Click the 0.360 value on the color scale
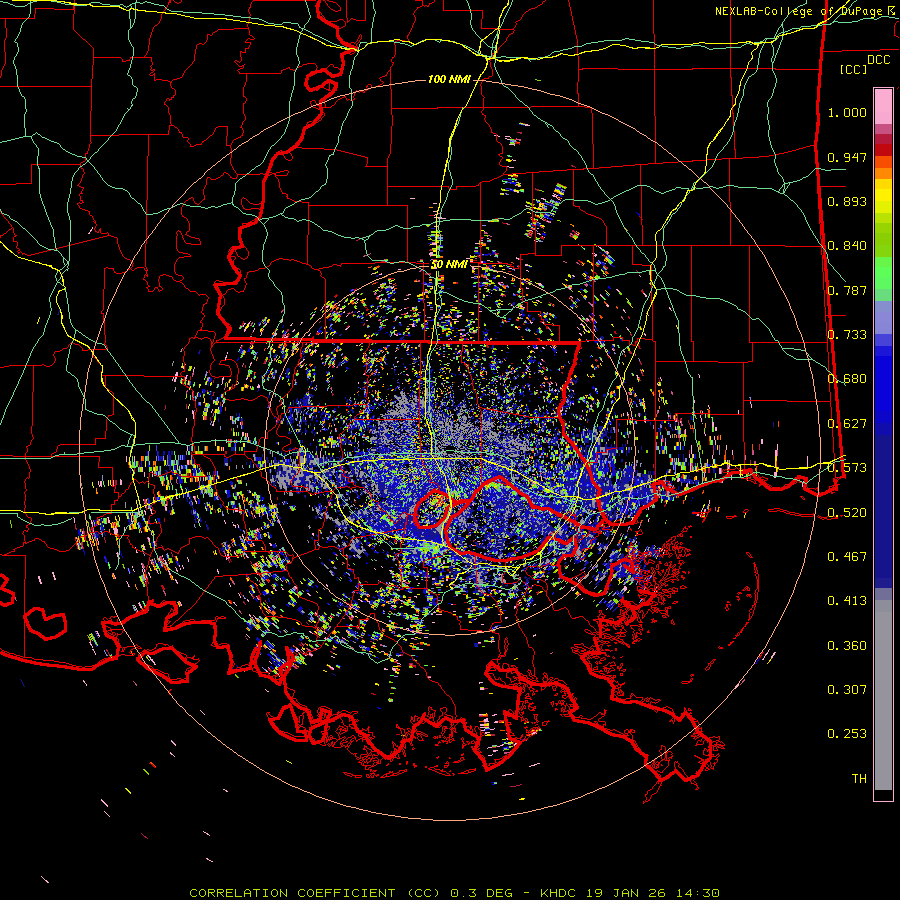 (847, 646)
